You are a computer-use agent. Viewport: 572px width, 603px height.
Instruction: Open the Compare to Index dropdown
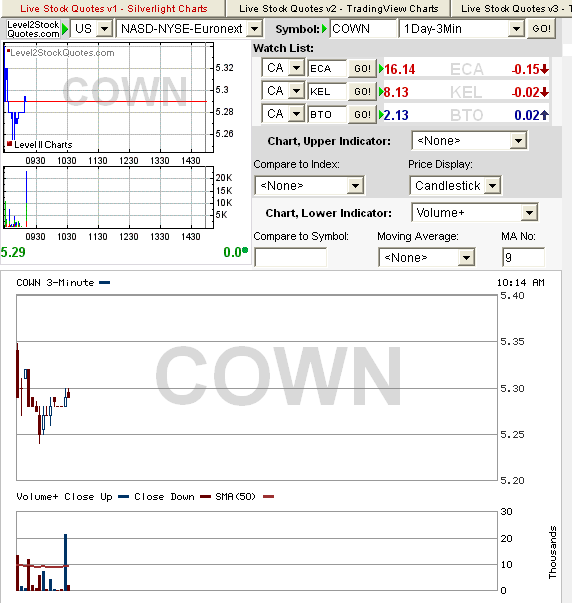[309, 186]
